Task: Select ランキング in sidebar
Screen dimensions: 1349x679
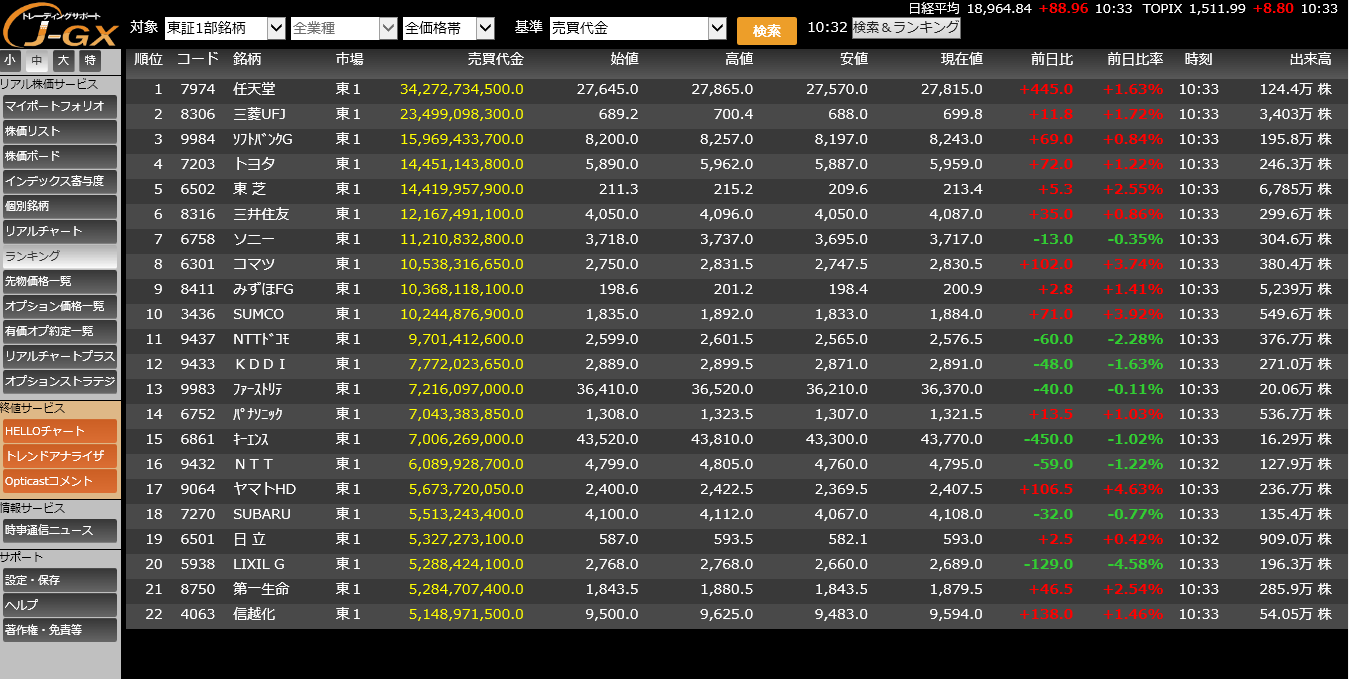Action: (59, 257)
